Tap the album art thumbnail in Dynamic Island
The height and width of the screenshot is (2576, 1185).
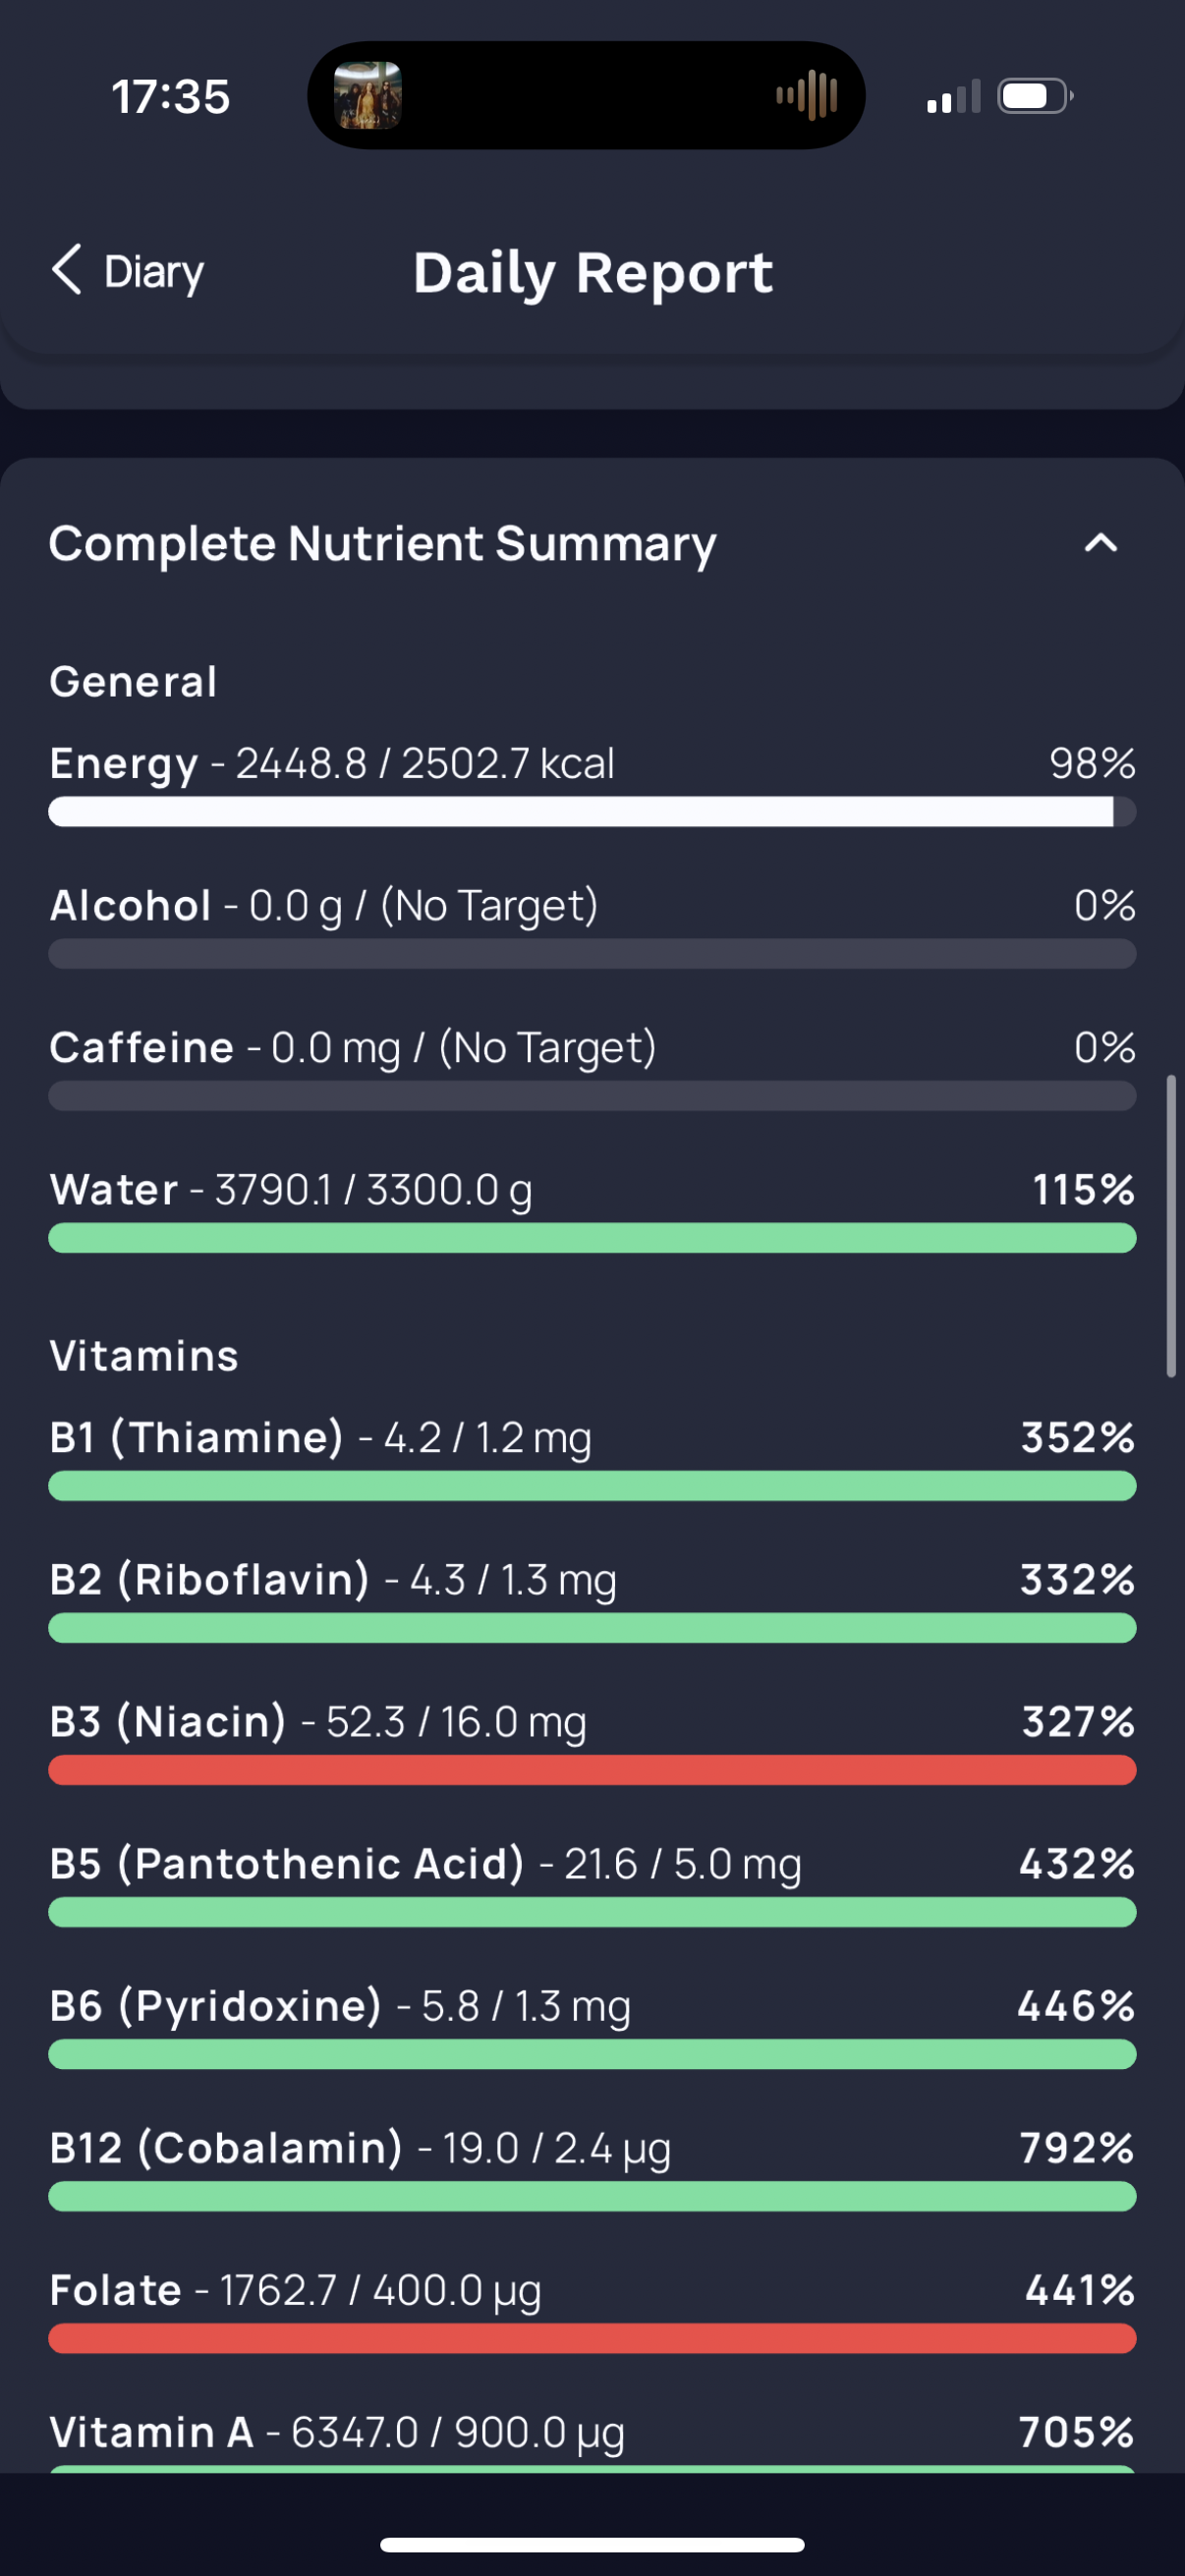(x=367, y=95)
